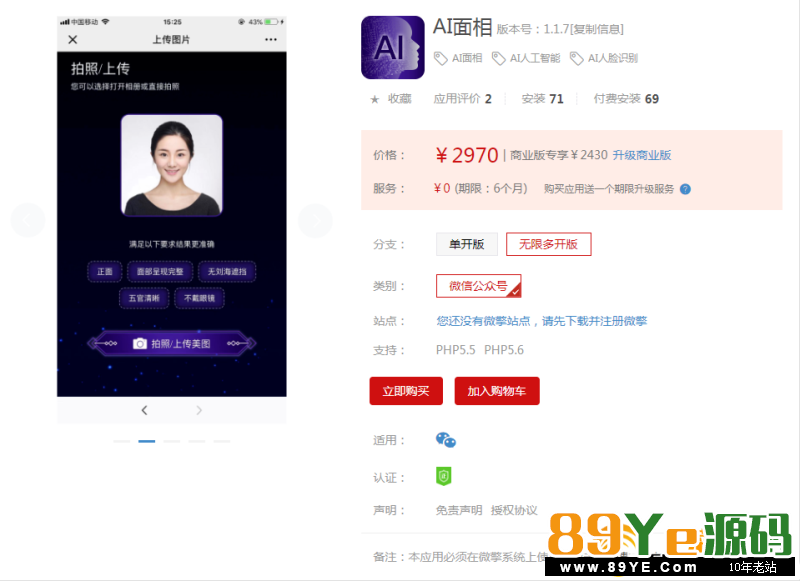Click the 立即购买 button
The height and width of the screenshot is (581, 800).
click(406, 391)
